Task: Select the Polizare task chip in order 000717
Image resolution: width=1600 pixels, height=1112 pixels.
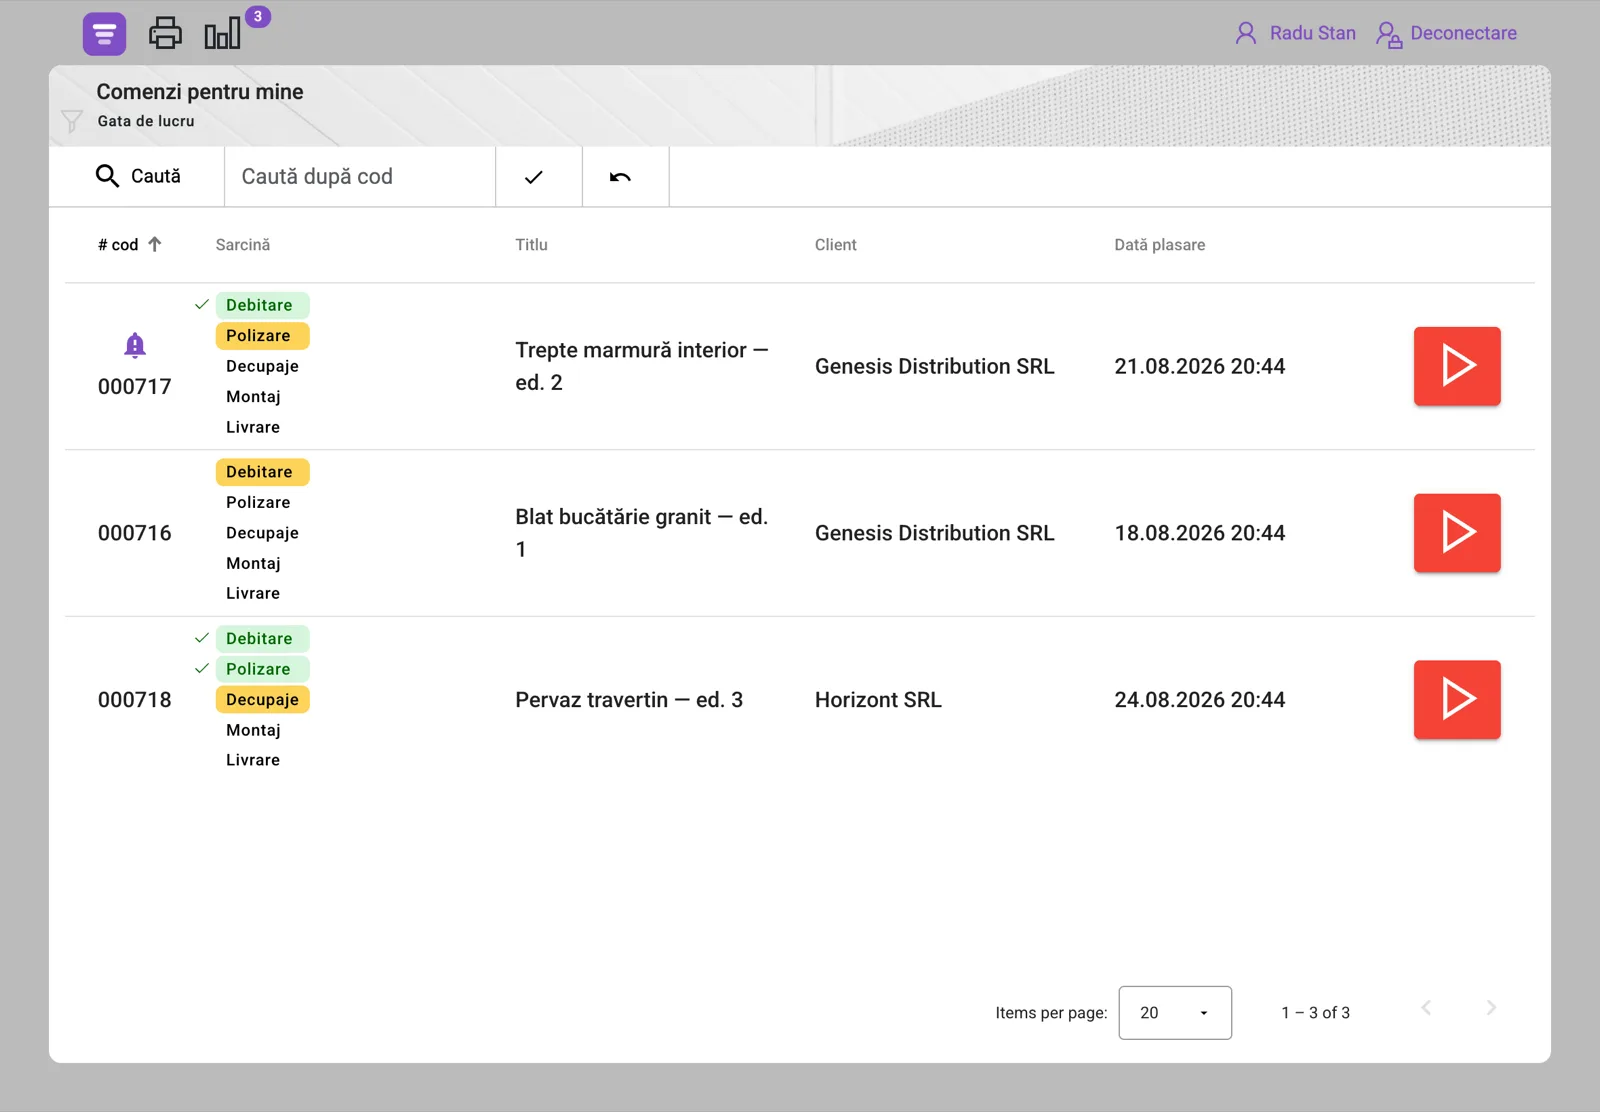Action: click(x=262, y=336)
